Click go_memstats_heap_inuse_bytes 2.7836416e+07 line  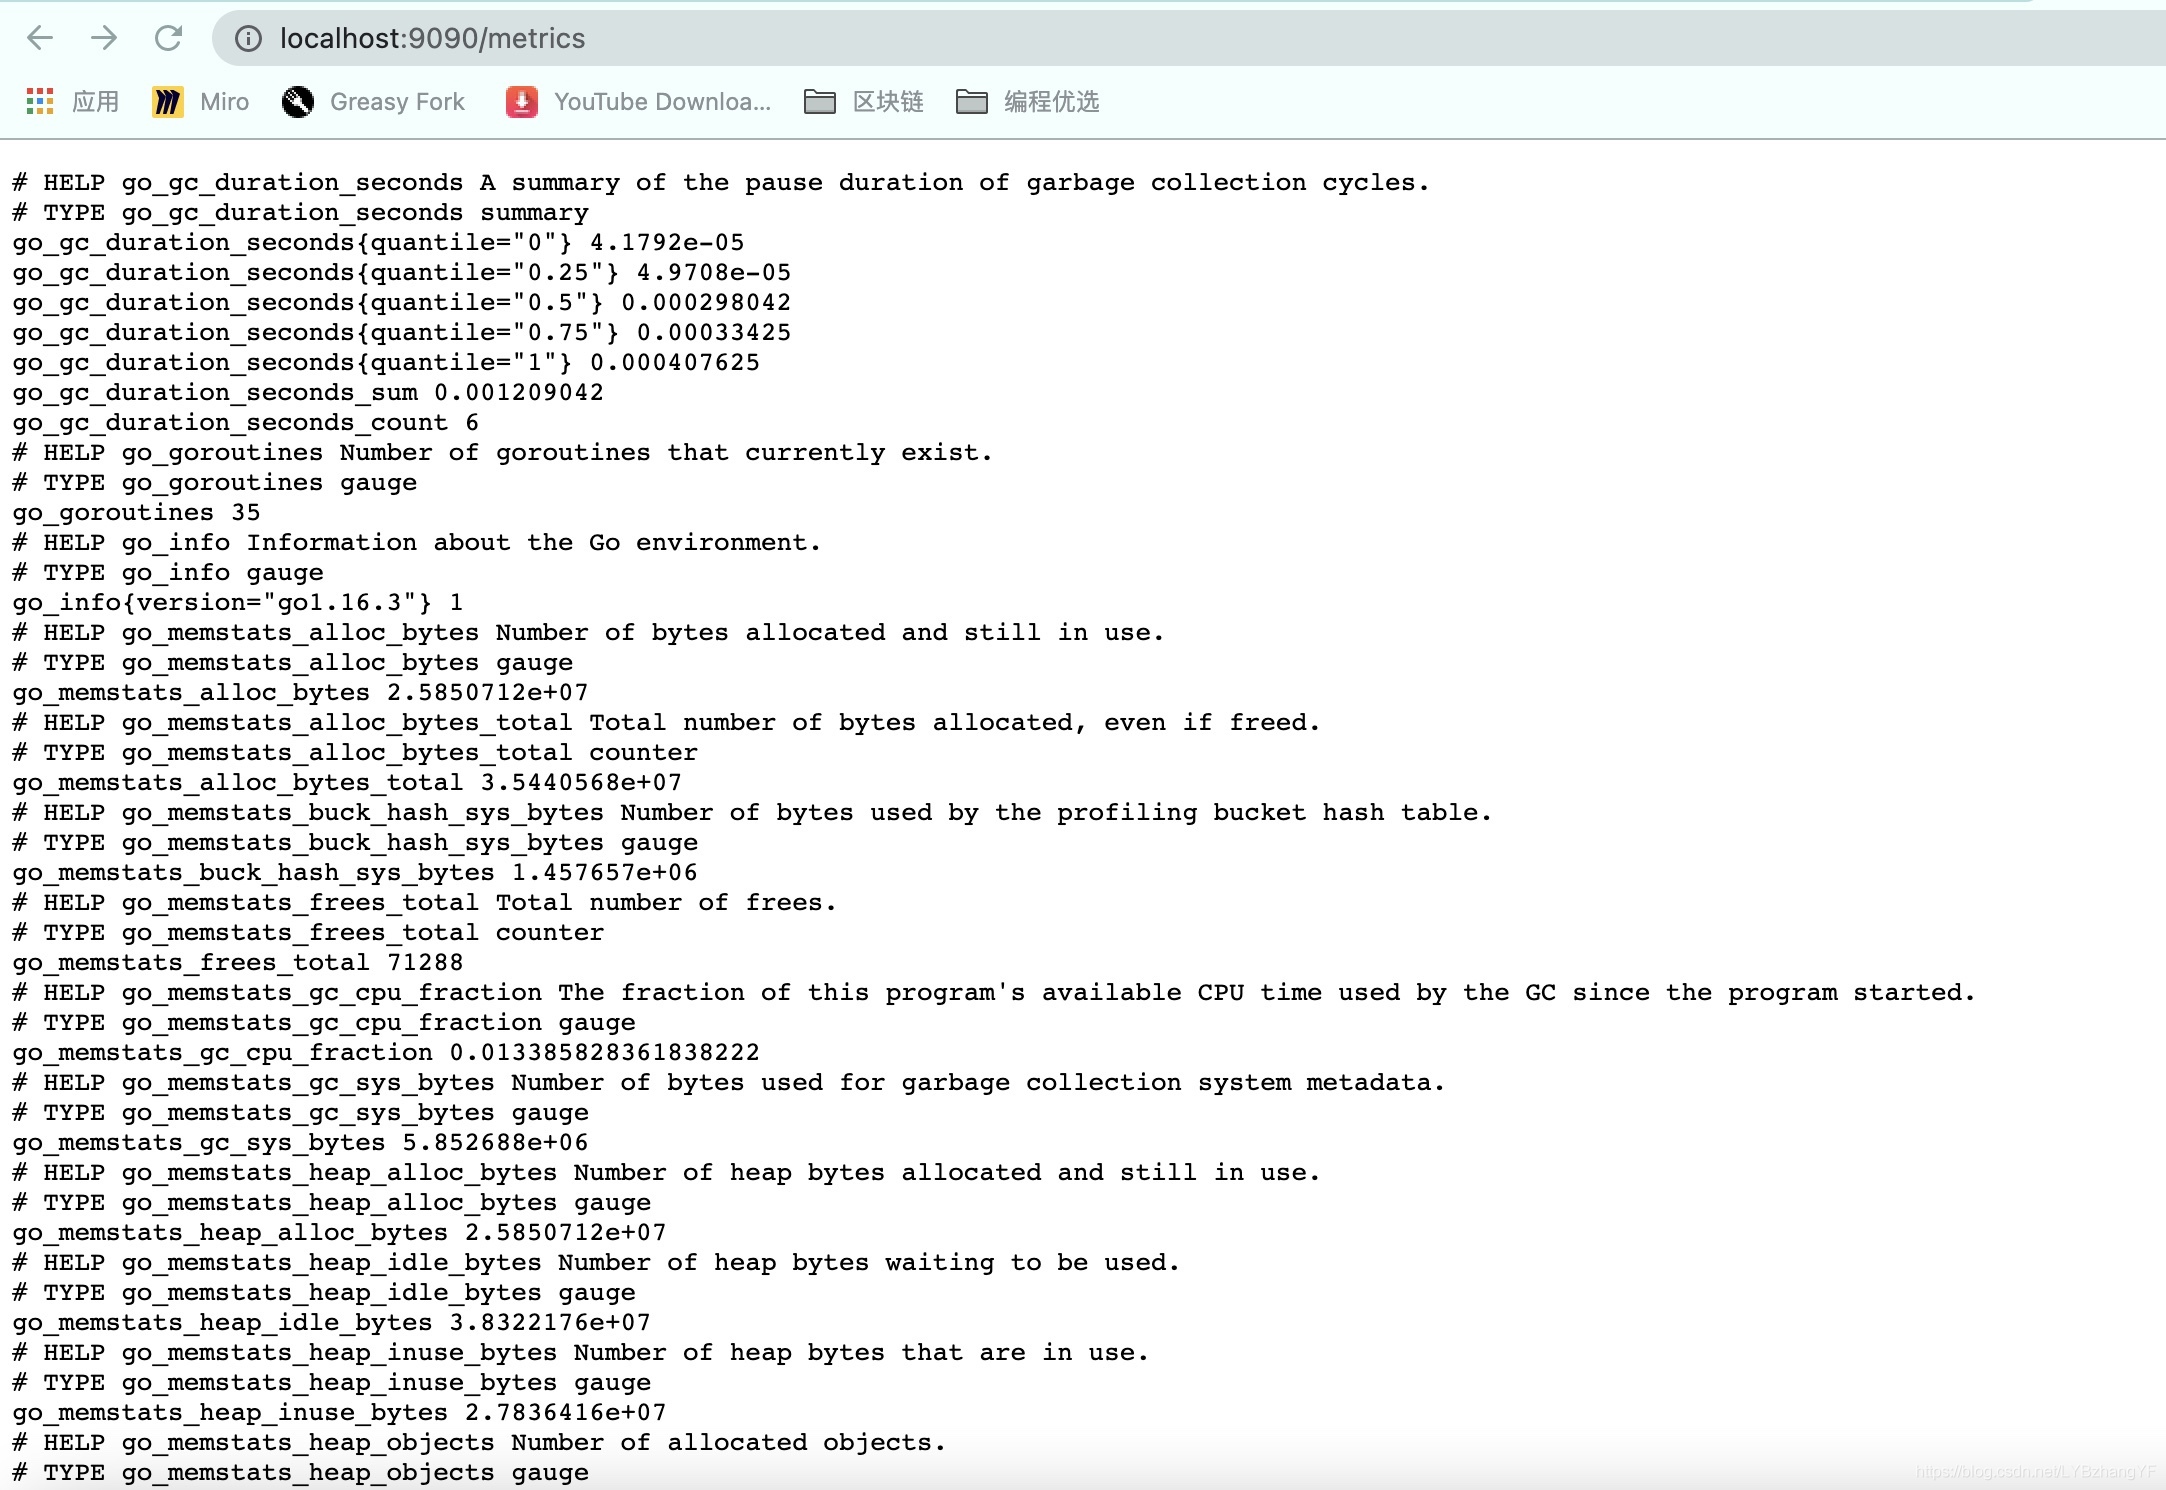click(339, 1413)
